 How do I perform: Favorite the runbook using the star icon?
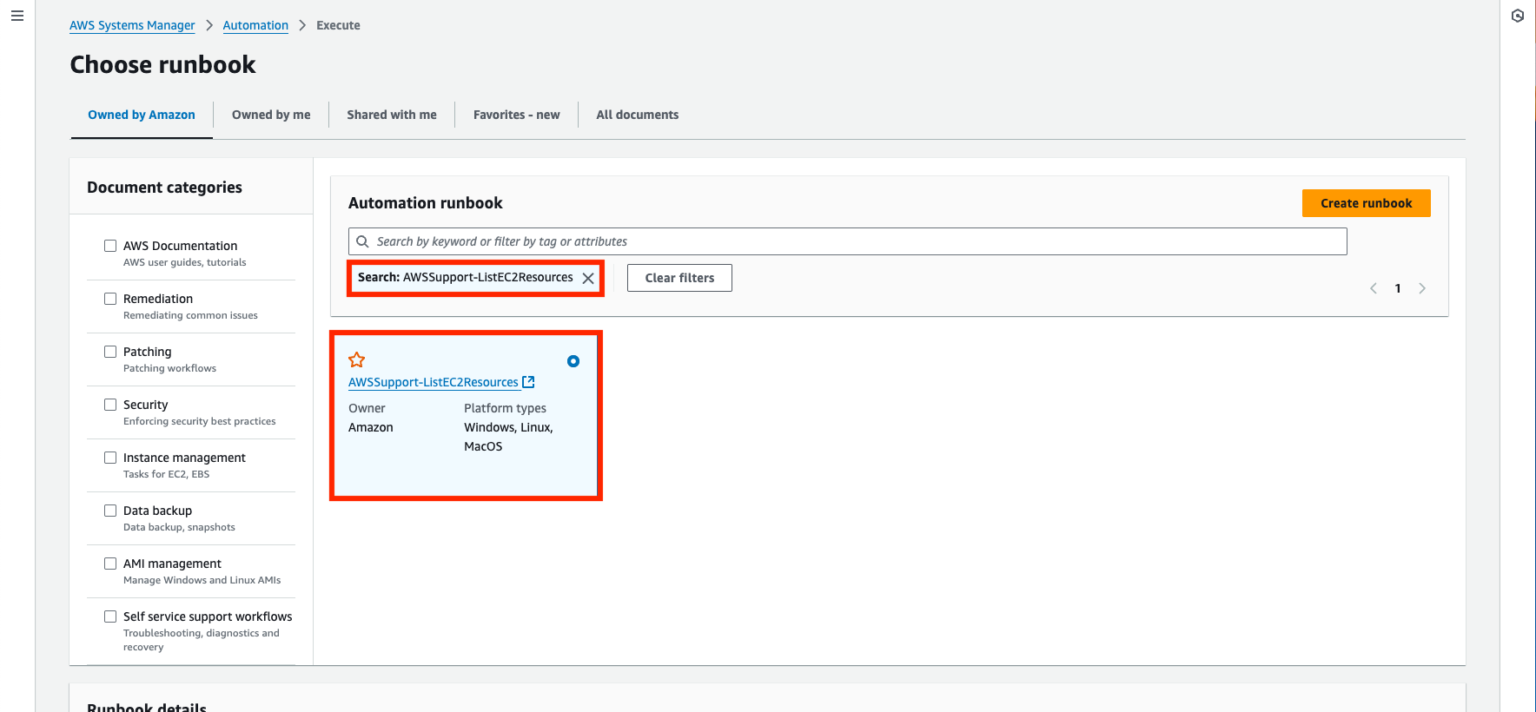[x=357, y=359]
